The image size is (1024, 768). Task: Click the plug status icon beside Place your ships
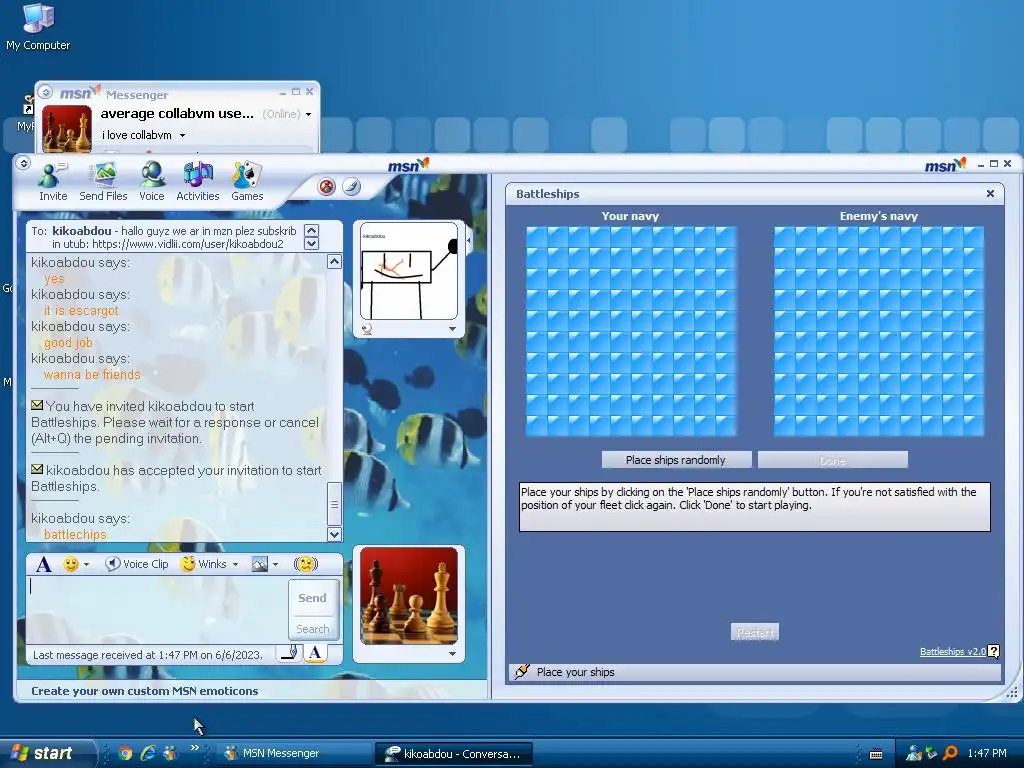[x=521, y=672]
